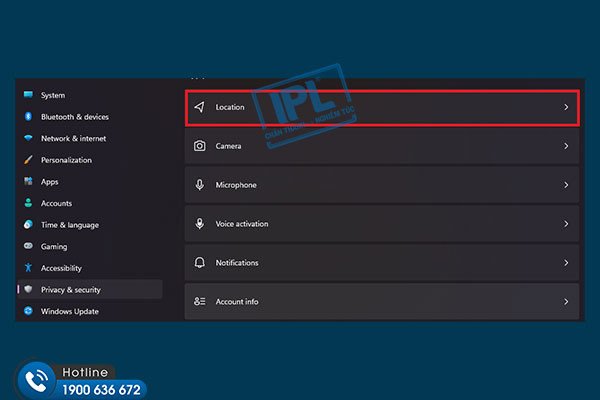Viewport: 600px width, 400px height.
Task: Expand the Account info row chevron
Action: click(x=566, y=302)
